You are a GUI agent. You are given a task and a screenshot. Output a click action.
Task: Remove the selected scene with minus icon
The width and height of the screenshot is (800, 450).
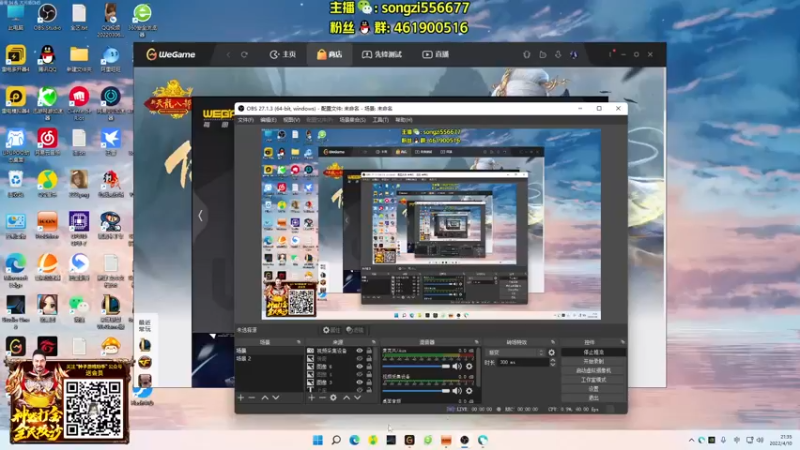(x=252, y=397)
